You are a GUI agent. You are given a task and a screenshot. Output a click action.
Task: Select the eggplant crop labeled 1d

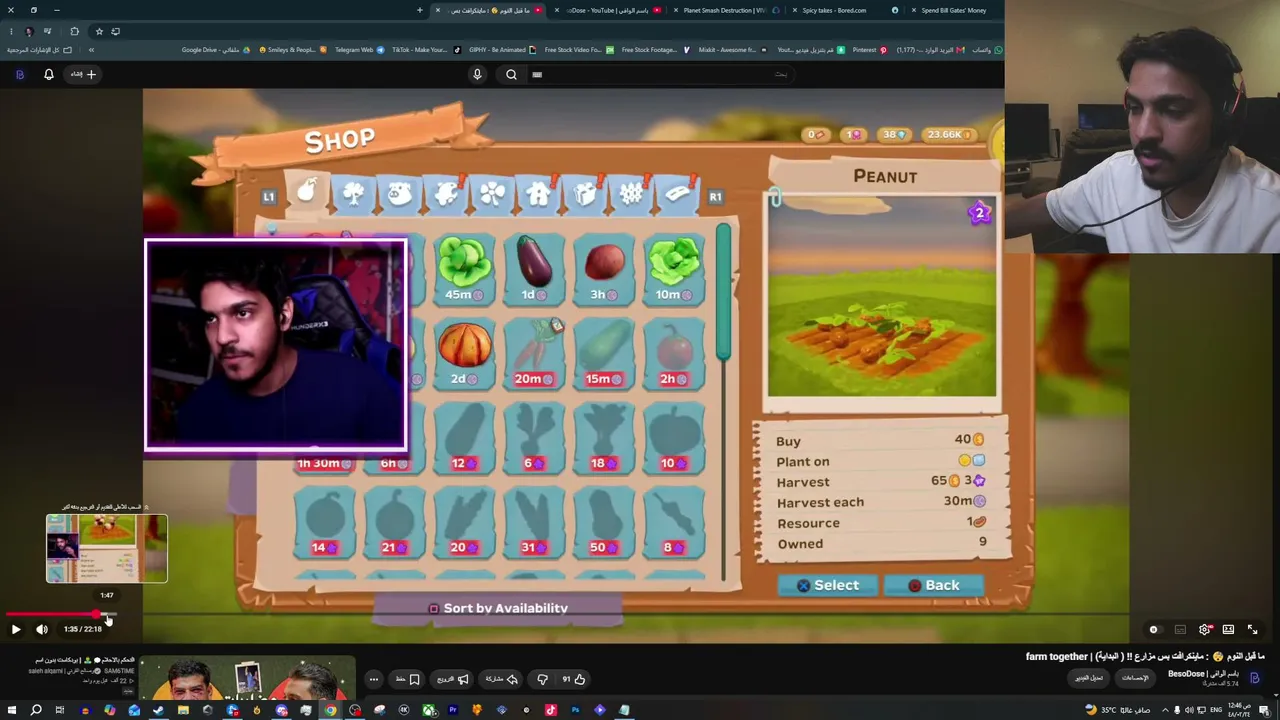click(x=534, y=268)
